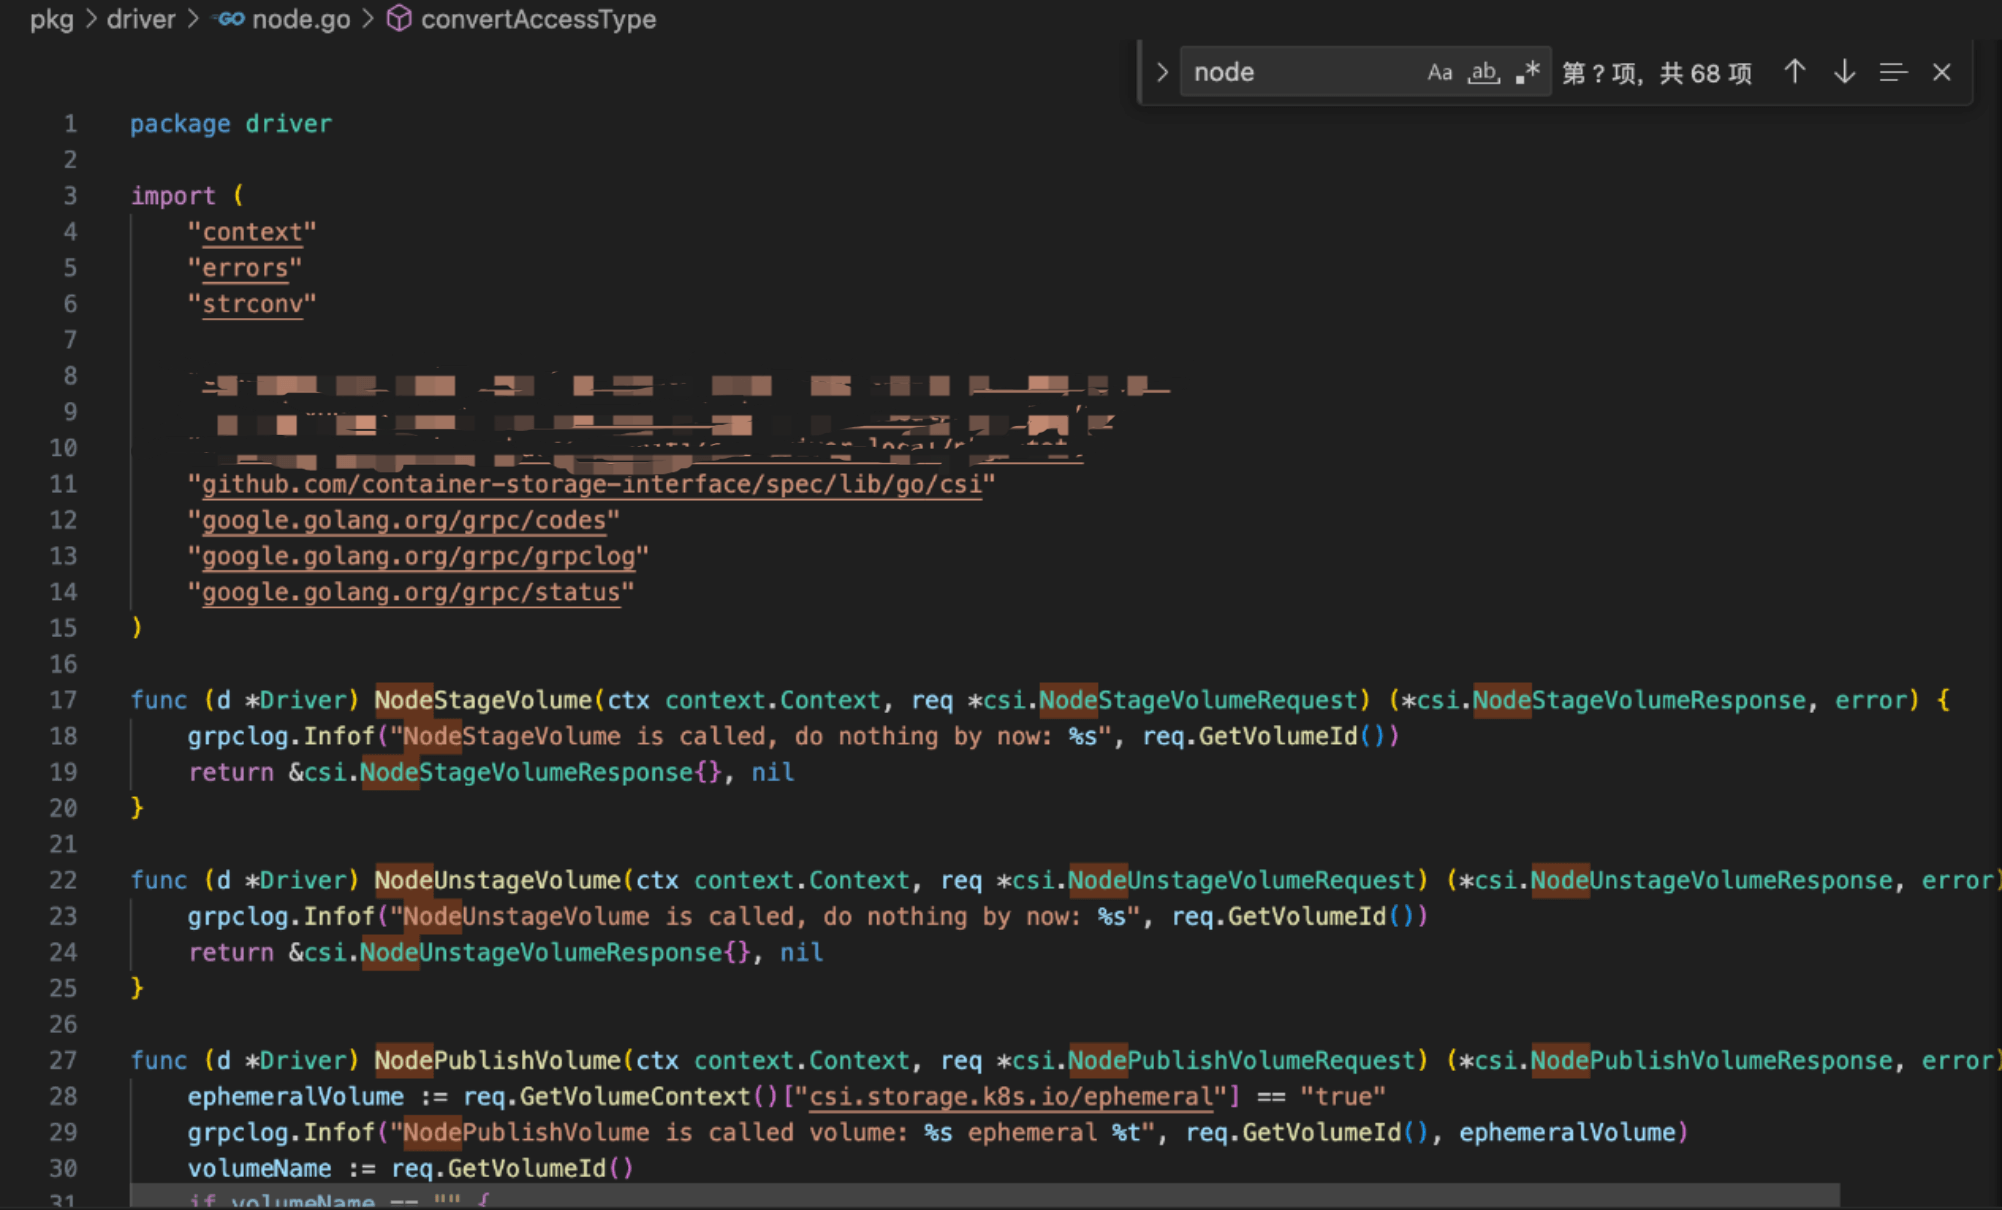Click NodeUnstageVolume function name on line 22
The image size is (2002, 1210).
[x=498, y=880]
